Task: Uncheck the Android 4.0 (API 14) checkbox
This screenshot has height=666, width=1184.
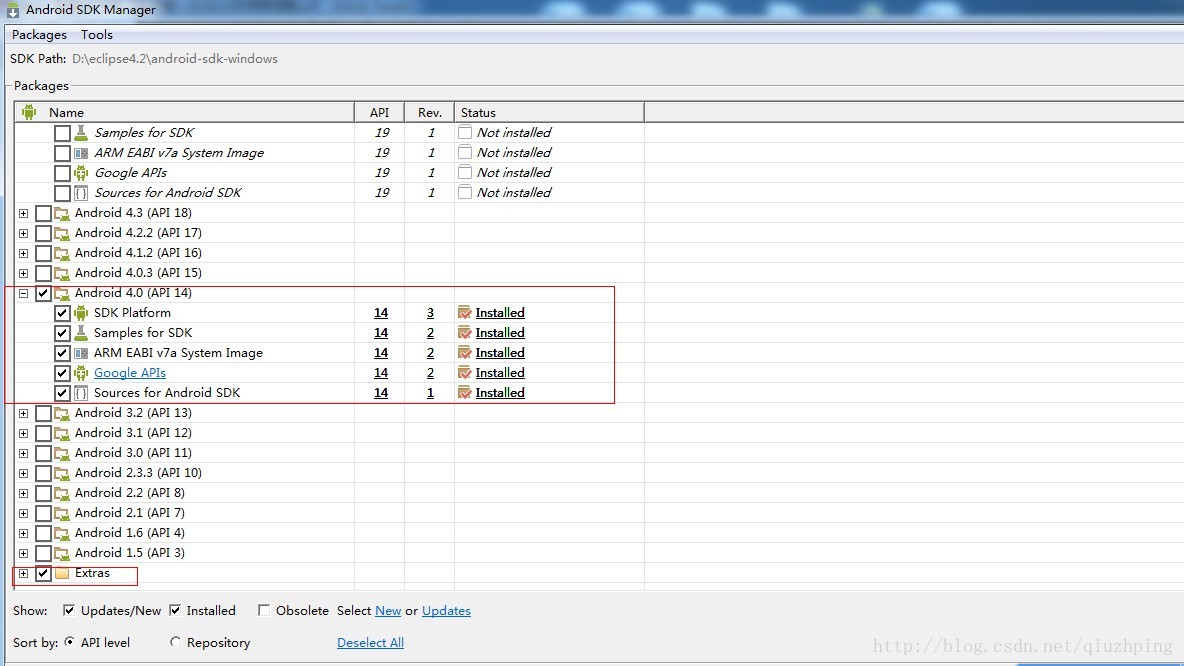Action: pyautogui.click(x=43, y=293)
